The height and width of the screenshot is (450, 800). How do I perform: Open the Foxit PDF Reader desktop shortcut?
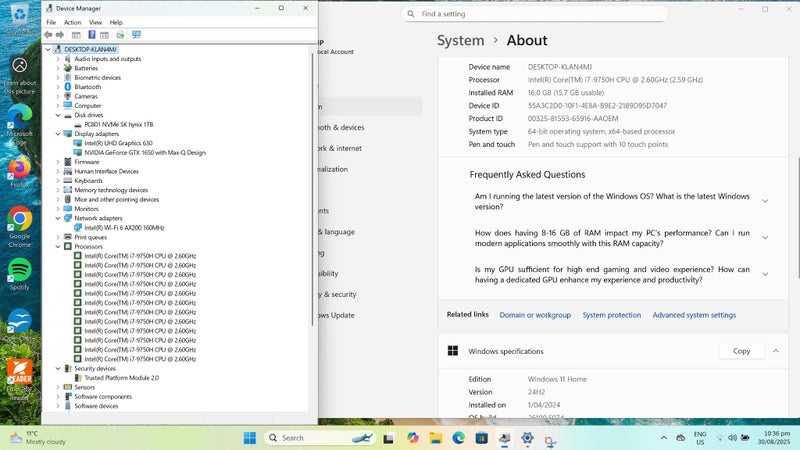tap(20, 380)
